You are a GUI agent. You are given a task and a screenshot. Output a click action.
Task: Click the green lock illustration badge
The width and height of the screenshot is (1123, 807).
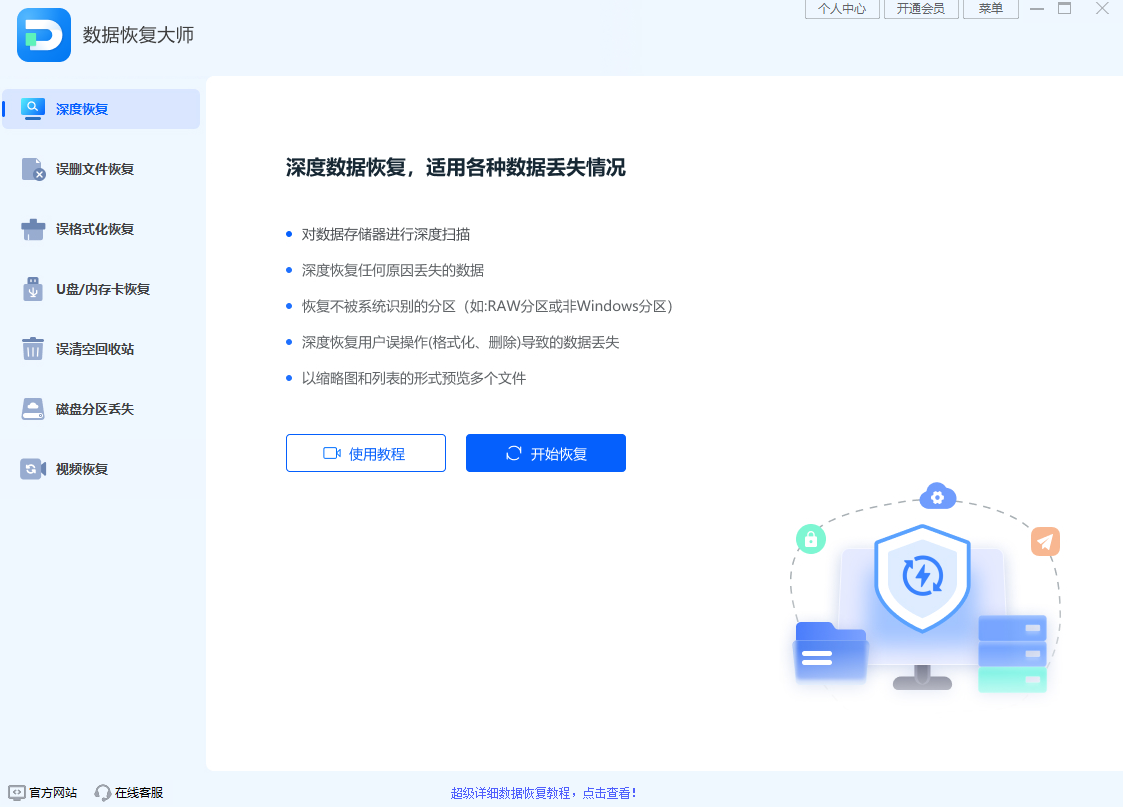point(811,539)
